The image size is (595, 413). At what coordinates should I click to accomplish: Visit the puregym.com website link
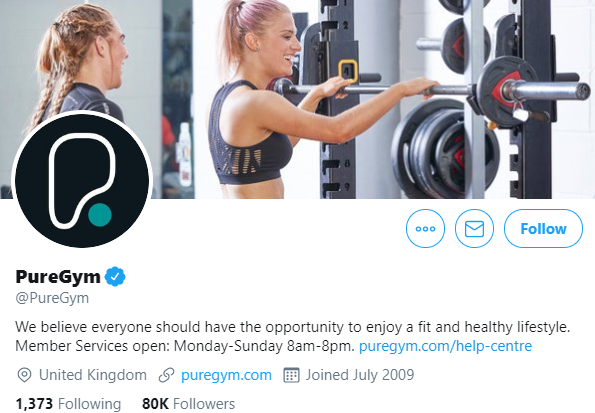tap(226, 375)
